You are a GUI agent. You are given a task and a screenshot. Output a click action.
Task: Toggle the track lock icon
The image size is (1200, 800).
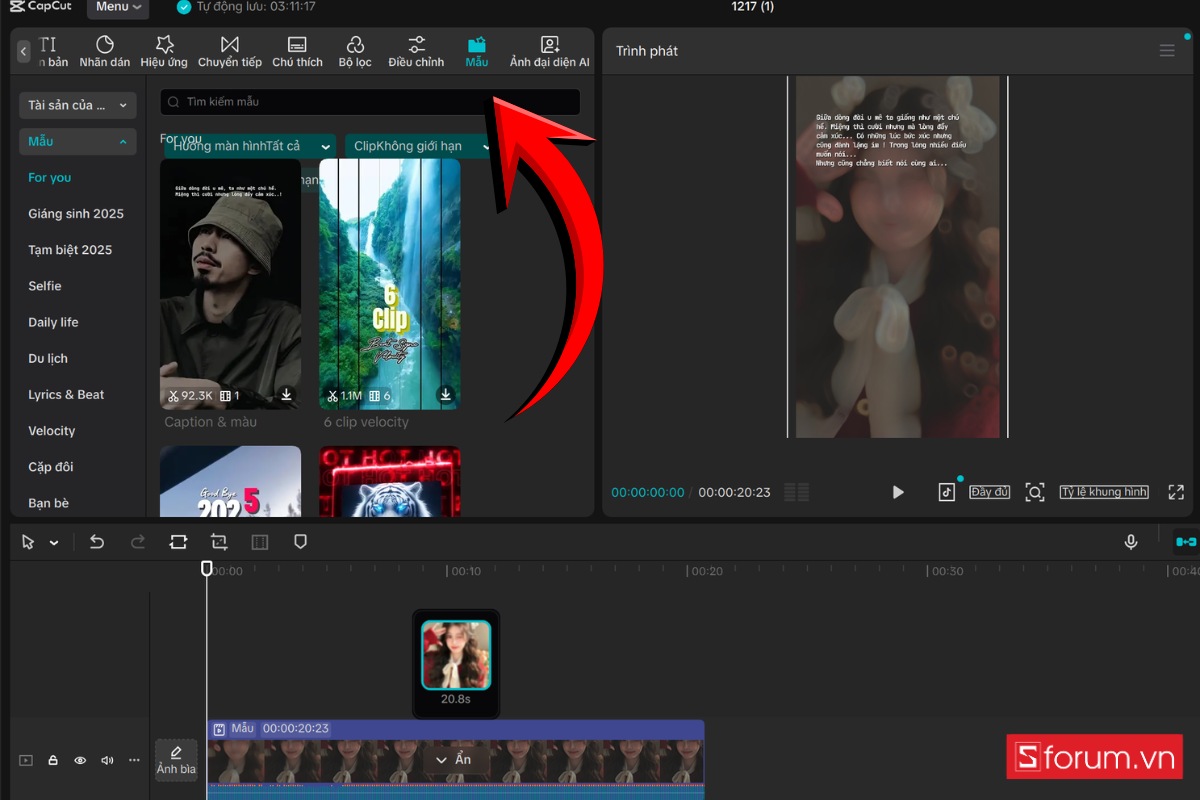coord(53,760)
